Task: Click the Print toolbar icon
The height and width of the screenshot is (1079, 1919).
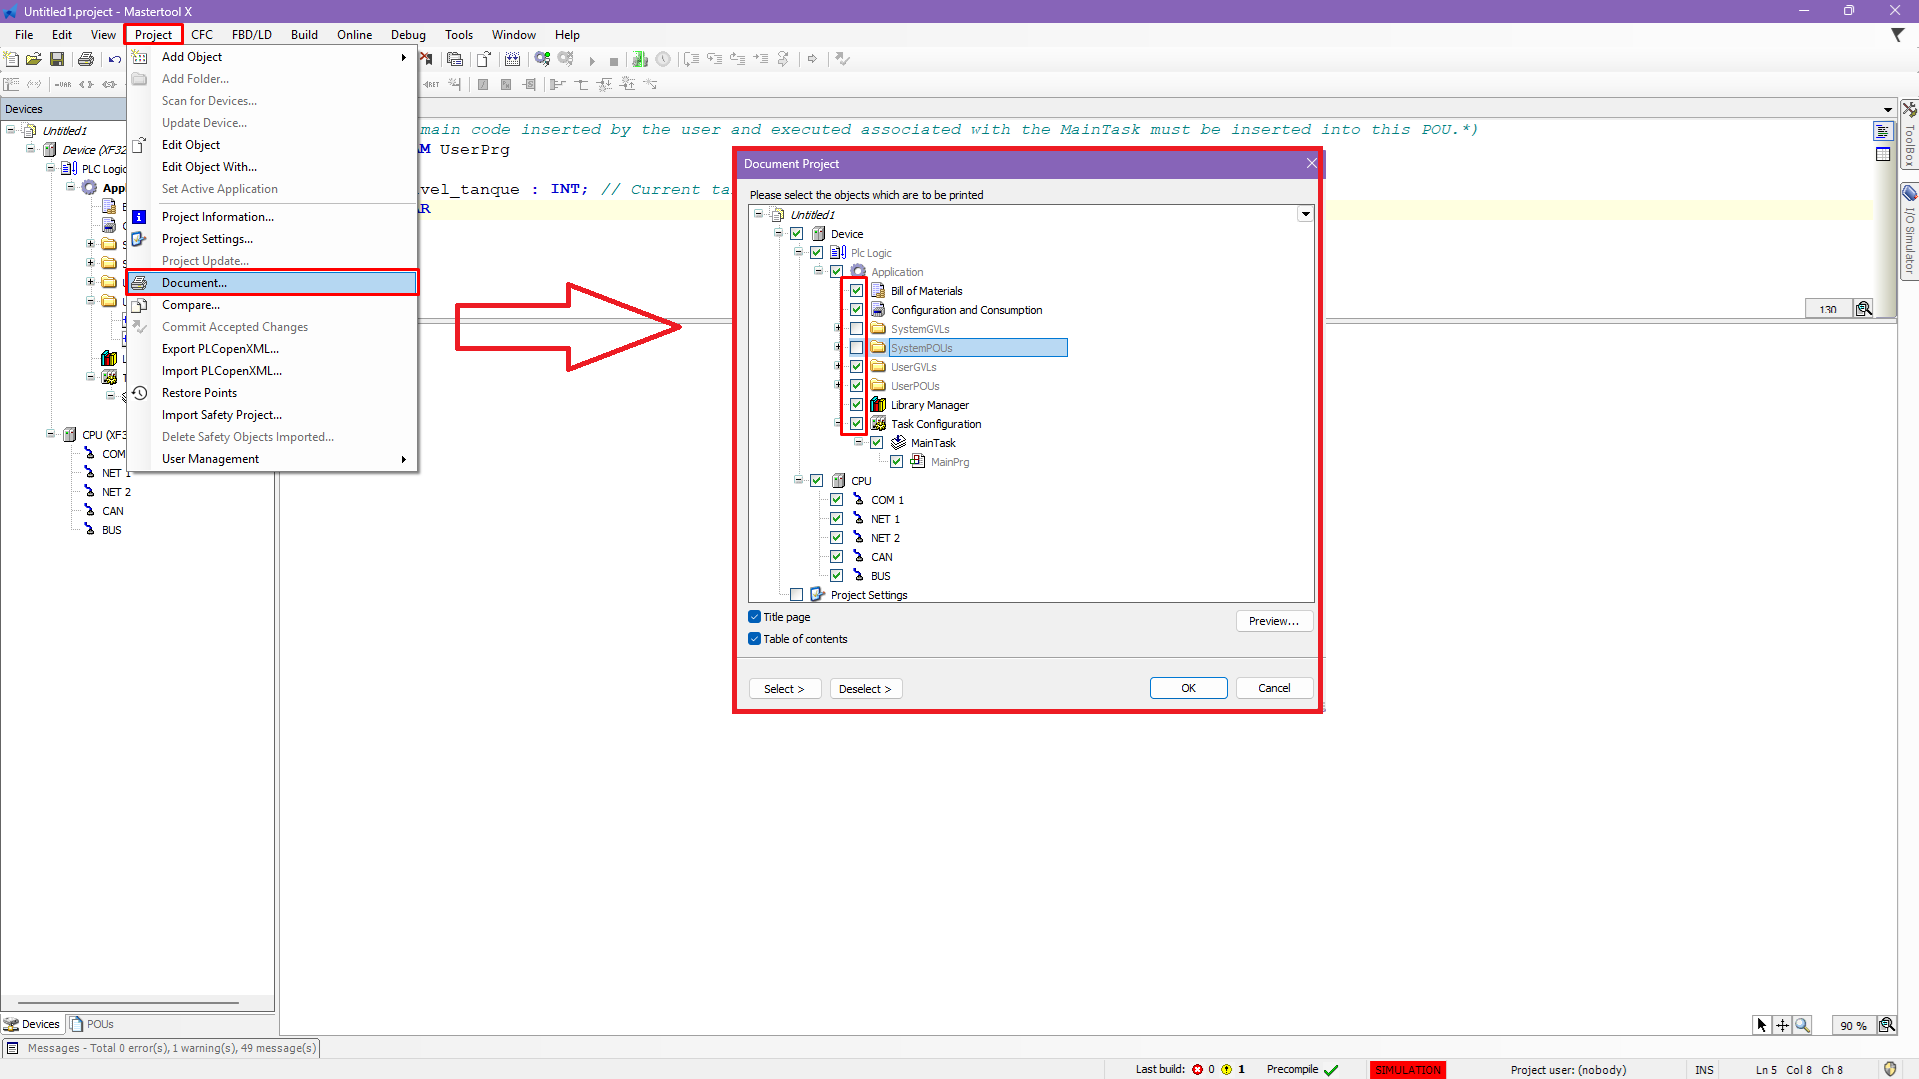Action: [x=86, y=59]
